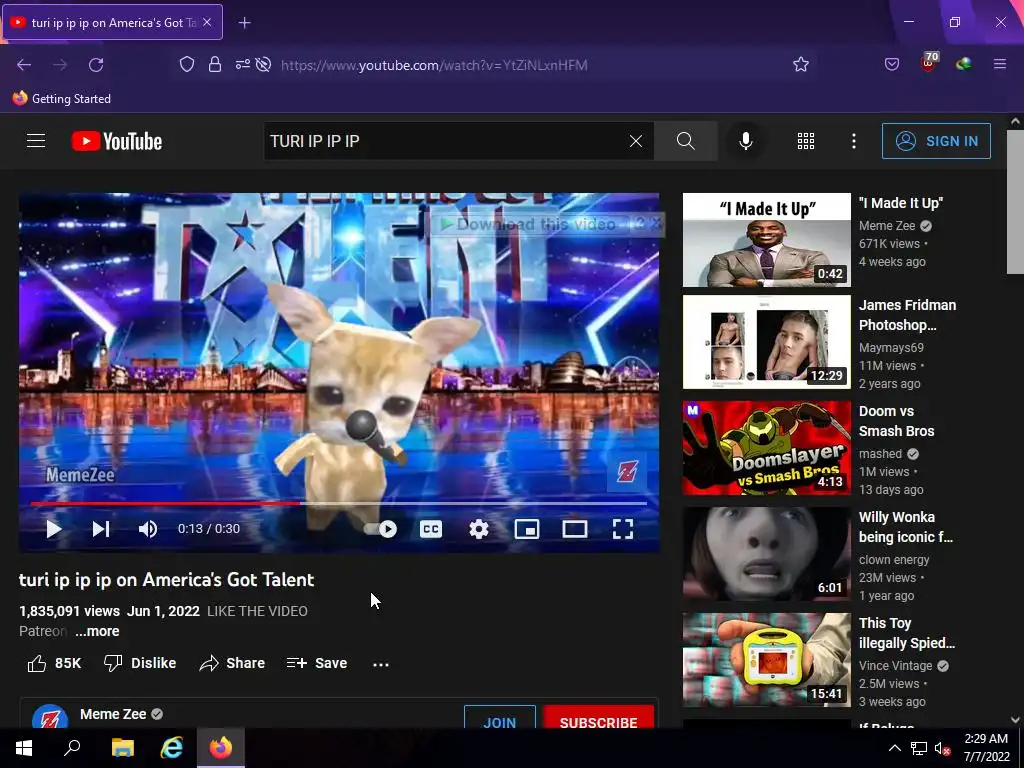Open the Doom vs Smash Bros thumbnail

pyautogui.click(x=767, y=448)
